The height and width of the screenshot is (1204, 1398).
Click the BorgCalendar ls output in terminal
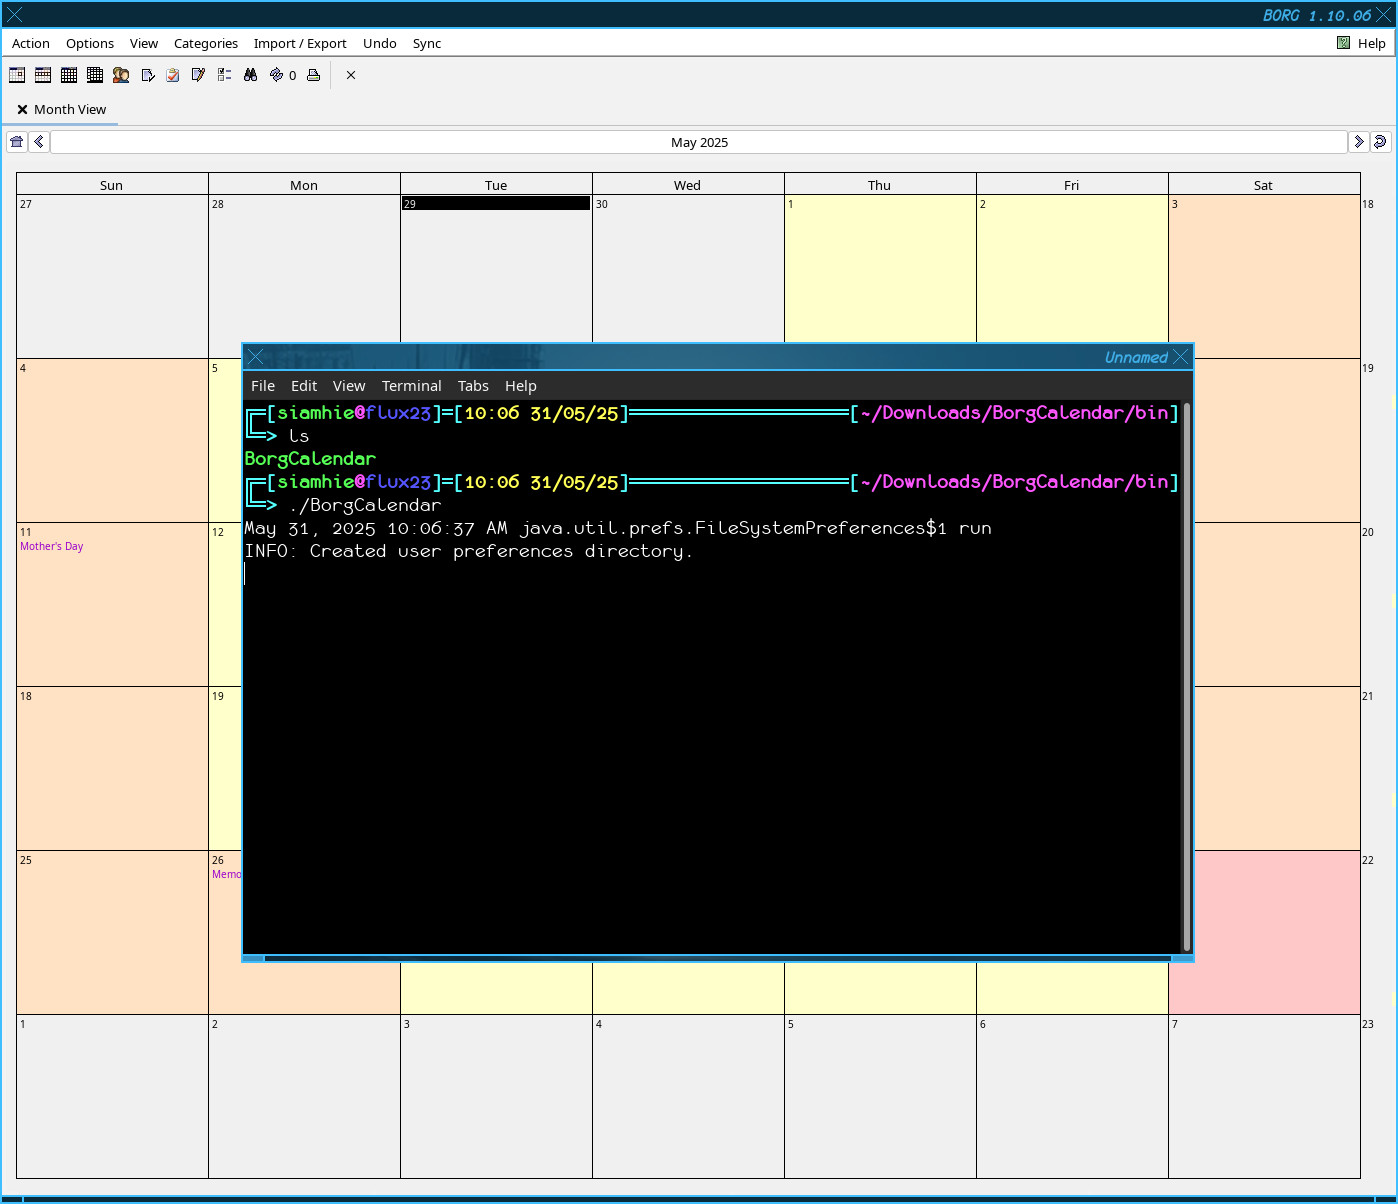click(x=310, y=459)
